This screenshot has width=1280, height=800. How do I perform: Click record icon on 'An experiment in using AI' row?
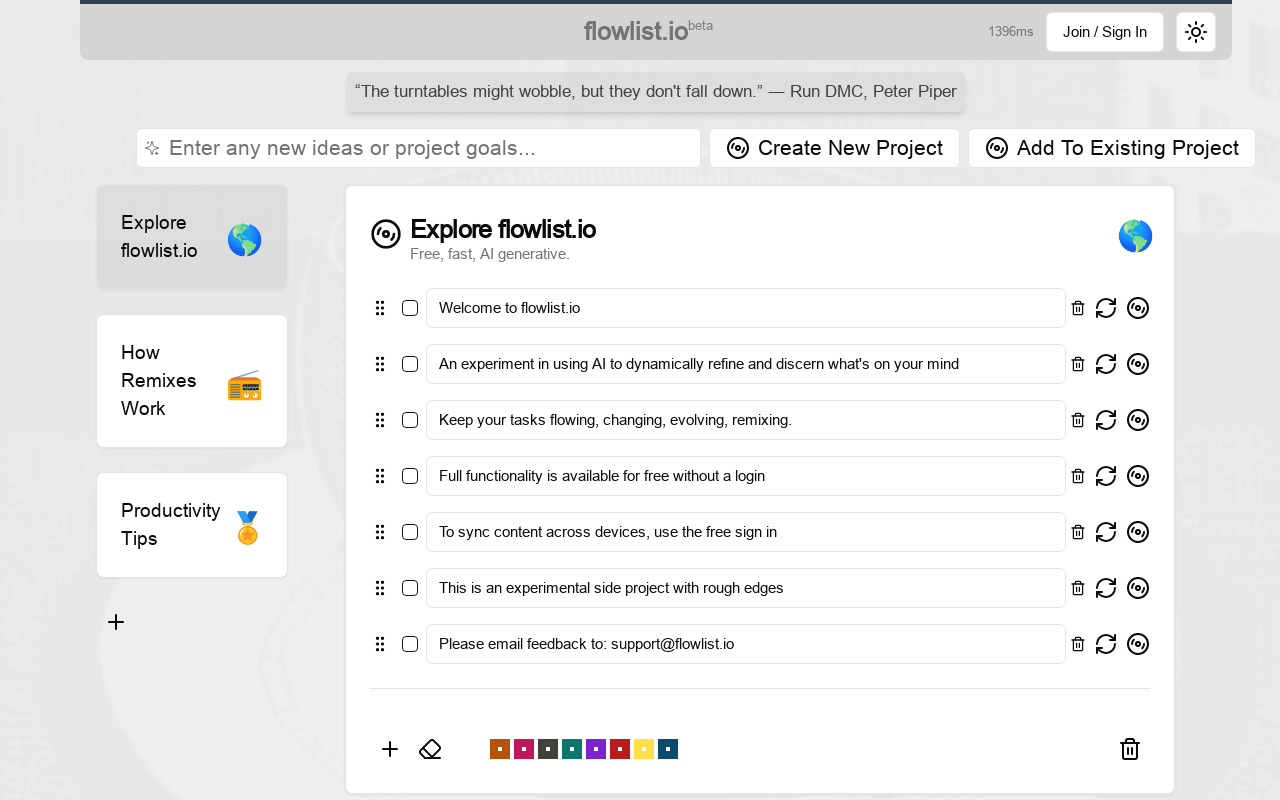click(1138, 364)
